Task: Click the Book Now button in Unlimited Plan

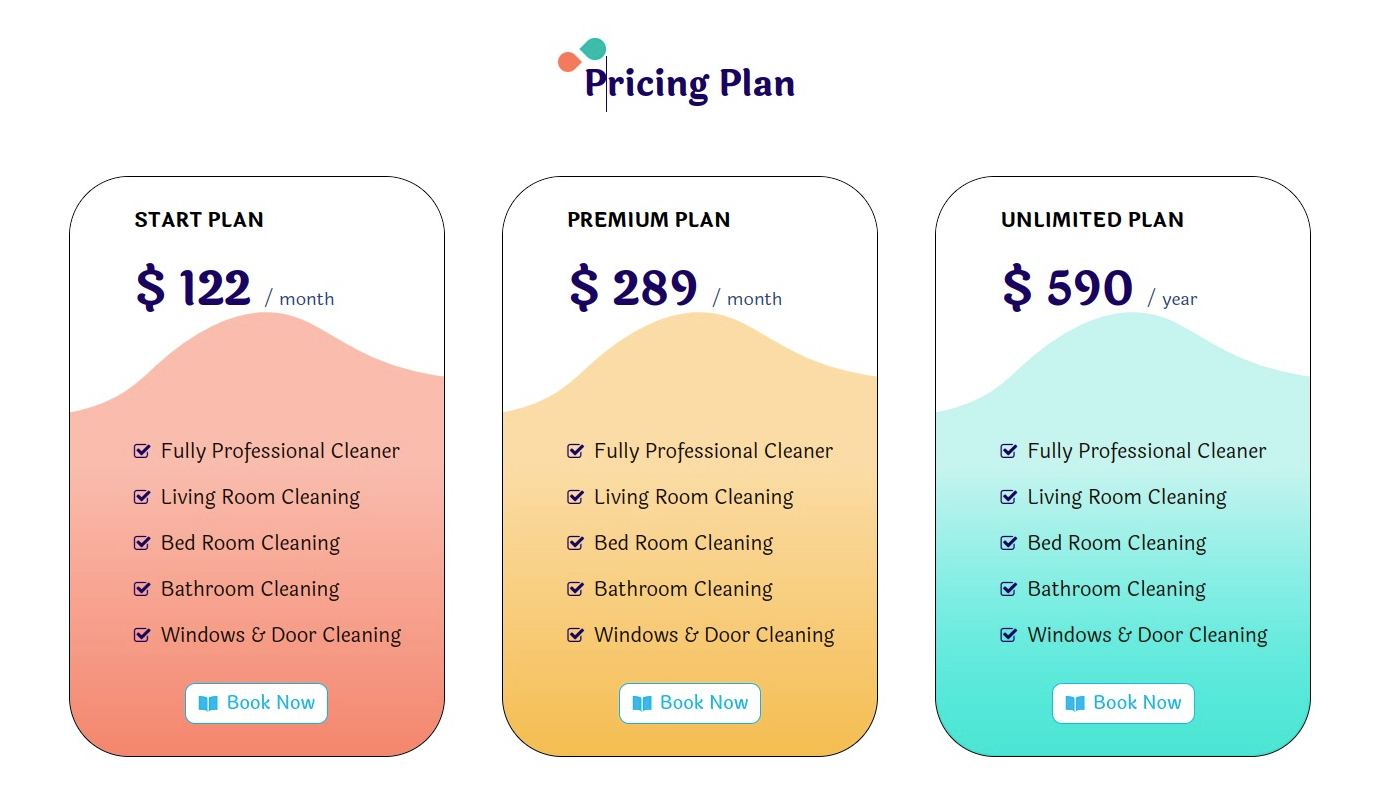Action: point(1123,703)
